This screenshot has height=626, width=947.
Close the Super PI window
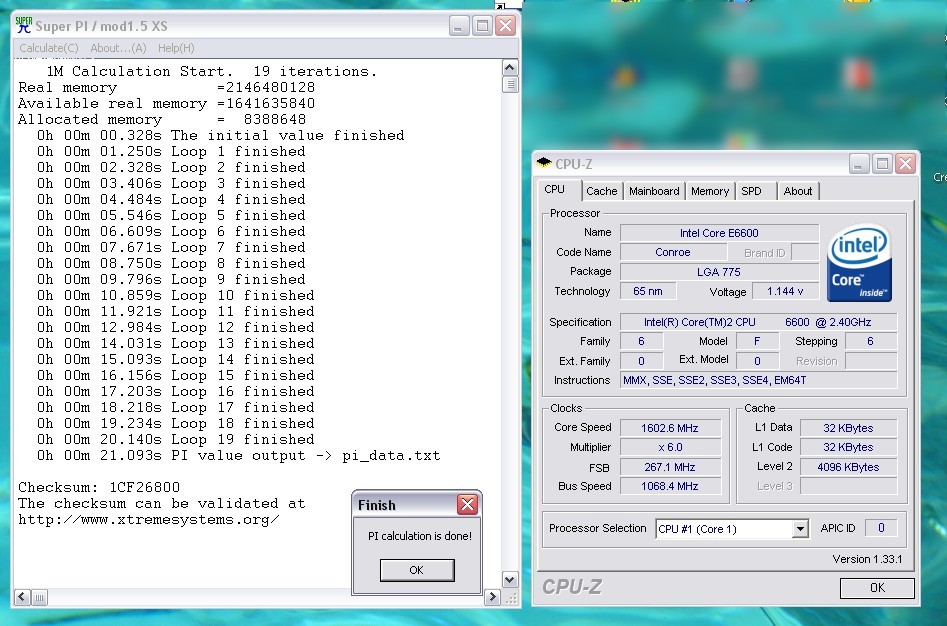tap(506, 25)
